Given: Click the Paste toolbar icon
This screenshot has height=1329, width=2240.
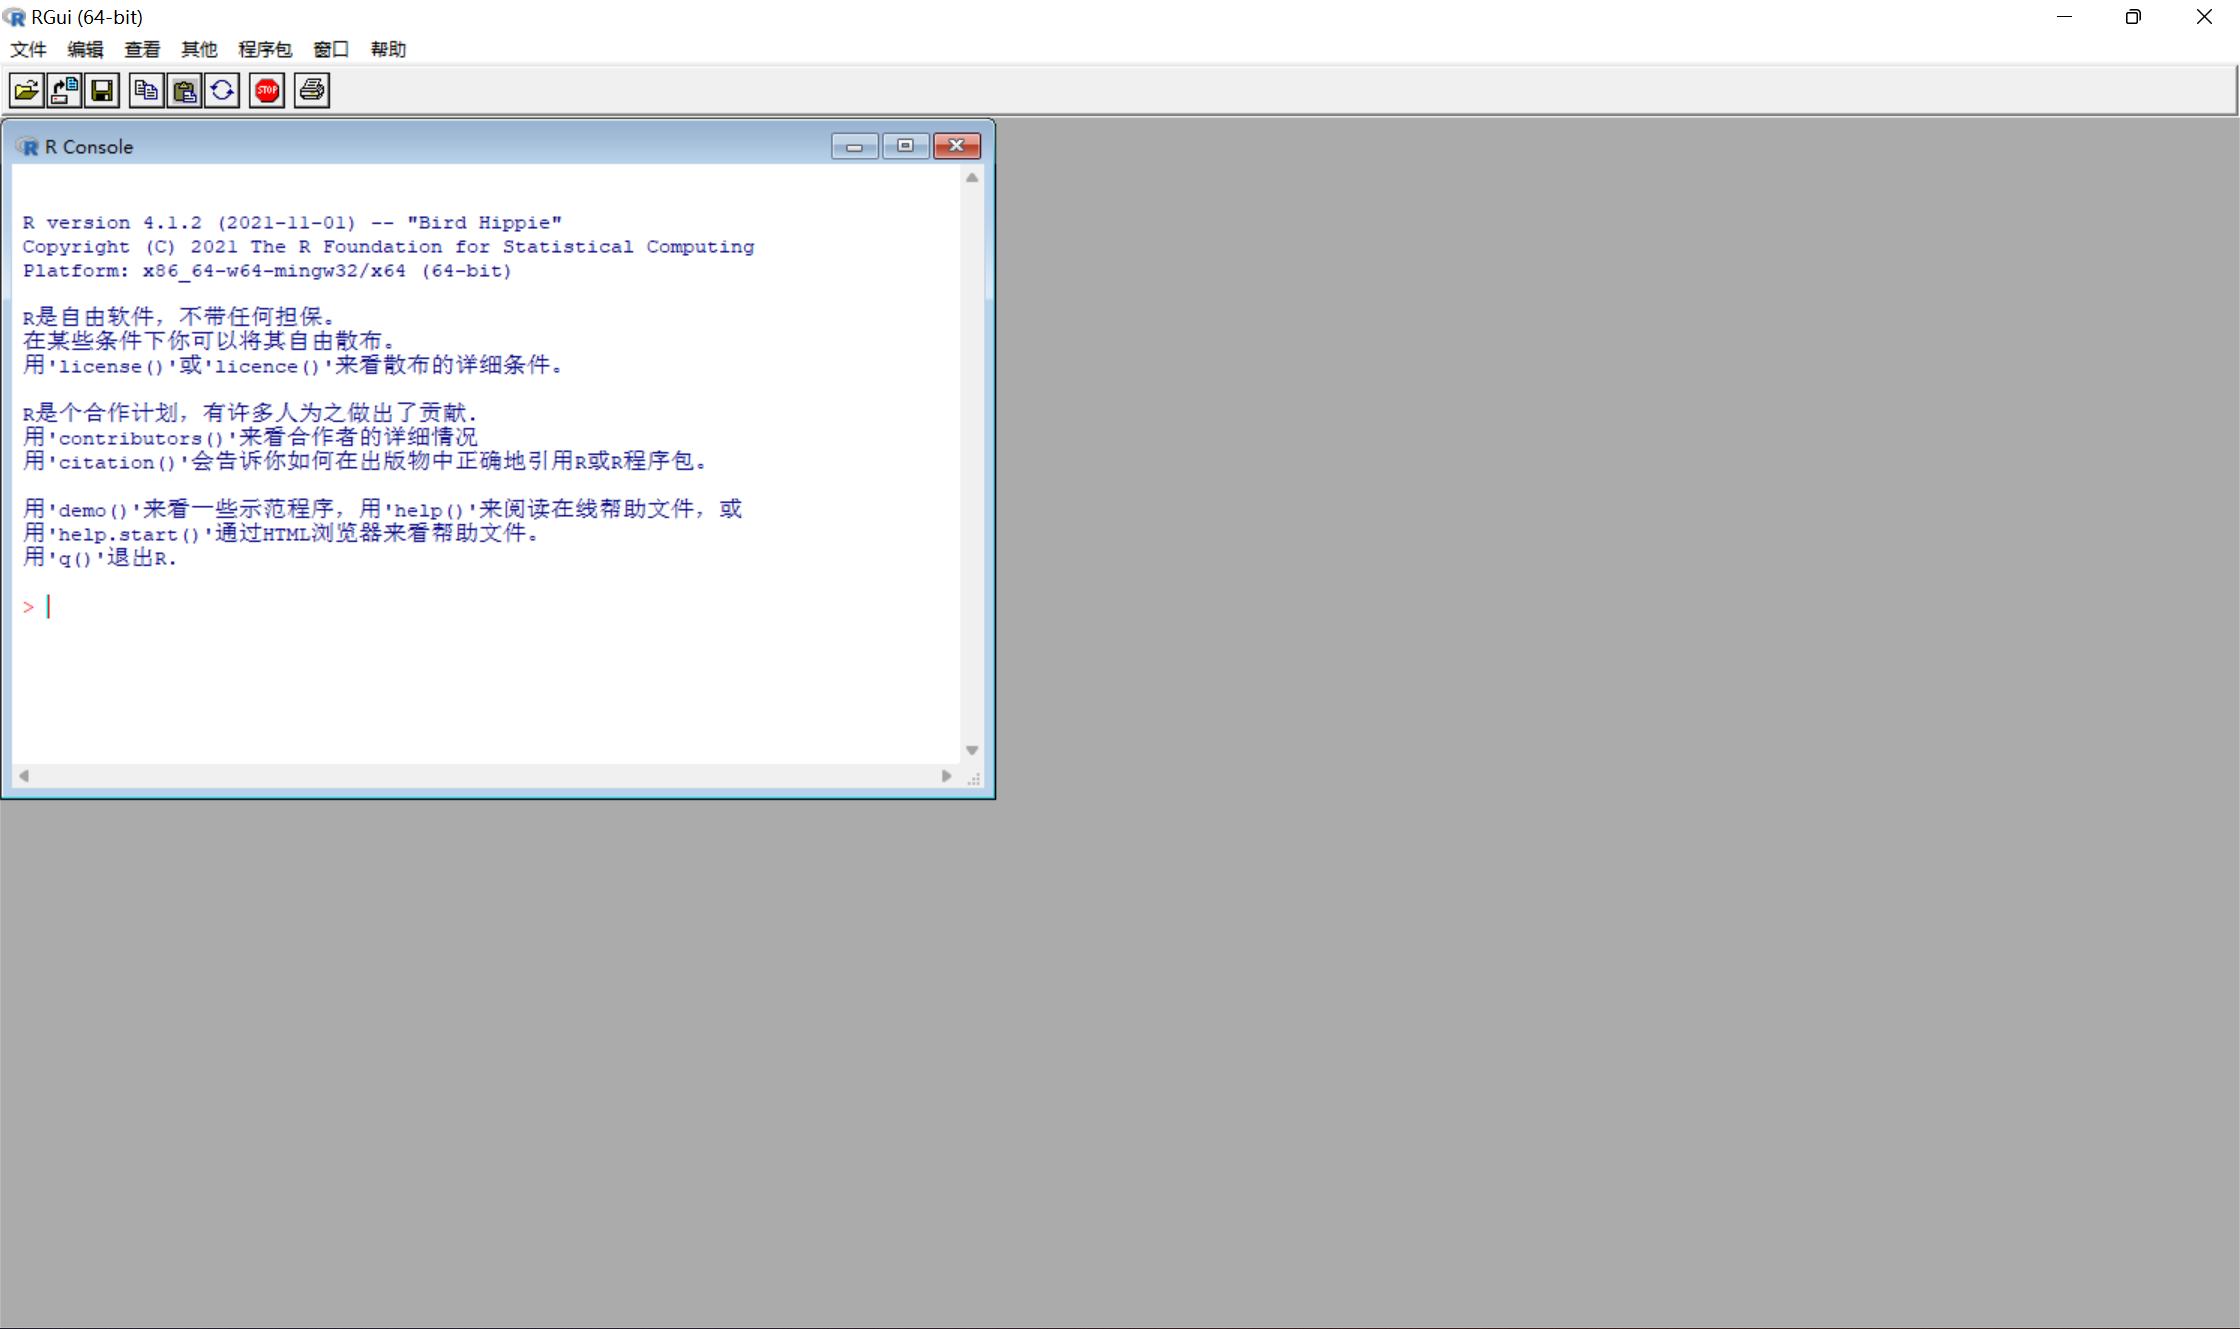Looking at the screenshot, I should click(x=184, y=91).
